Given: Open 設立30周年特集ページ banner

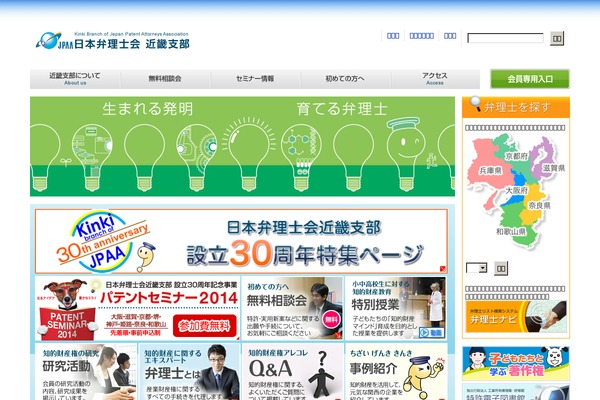Looking at the screenshot, I should [241, 241].
